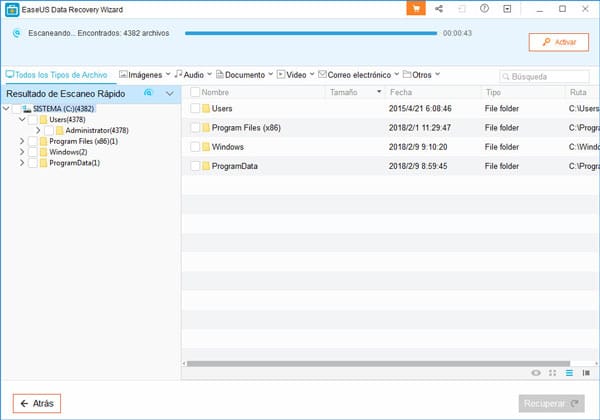
Task: Select the Documento filter tab
Action: (241, 75)
